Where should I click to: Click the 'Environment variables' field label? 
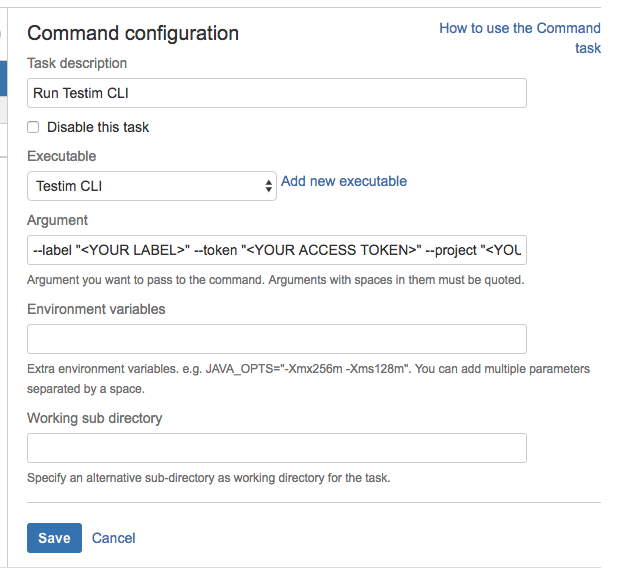96,309
